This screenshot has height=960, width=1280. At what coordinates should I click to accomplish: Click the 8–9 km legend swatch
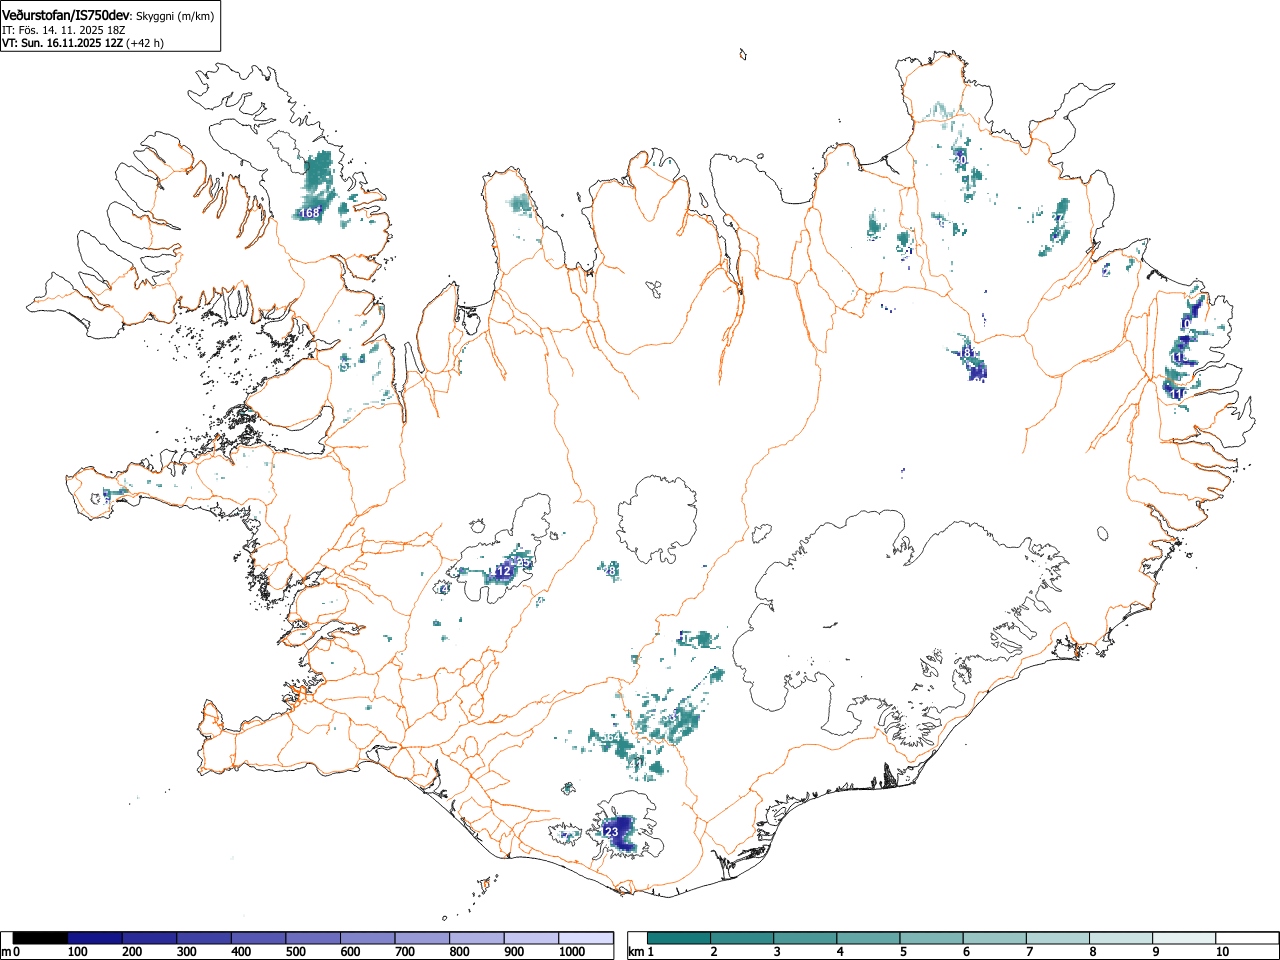pyautogui.click(x=1120, y=938)
